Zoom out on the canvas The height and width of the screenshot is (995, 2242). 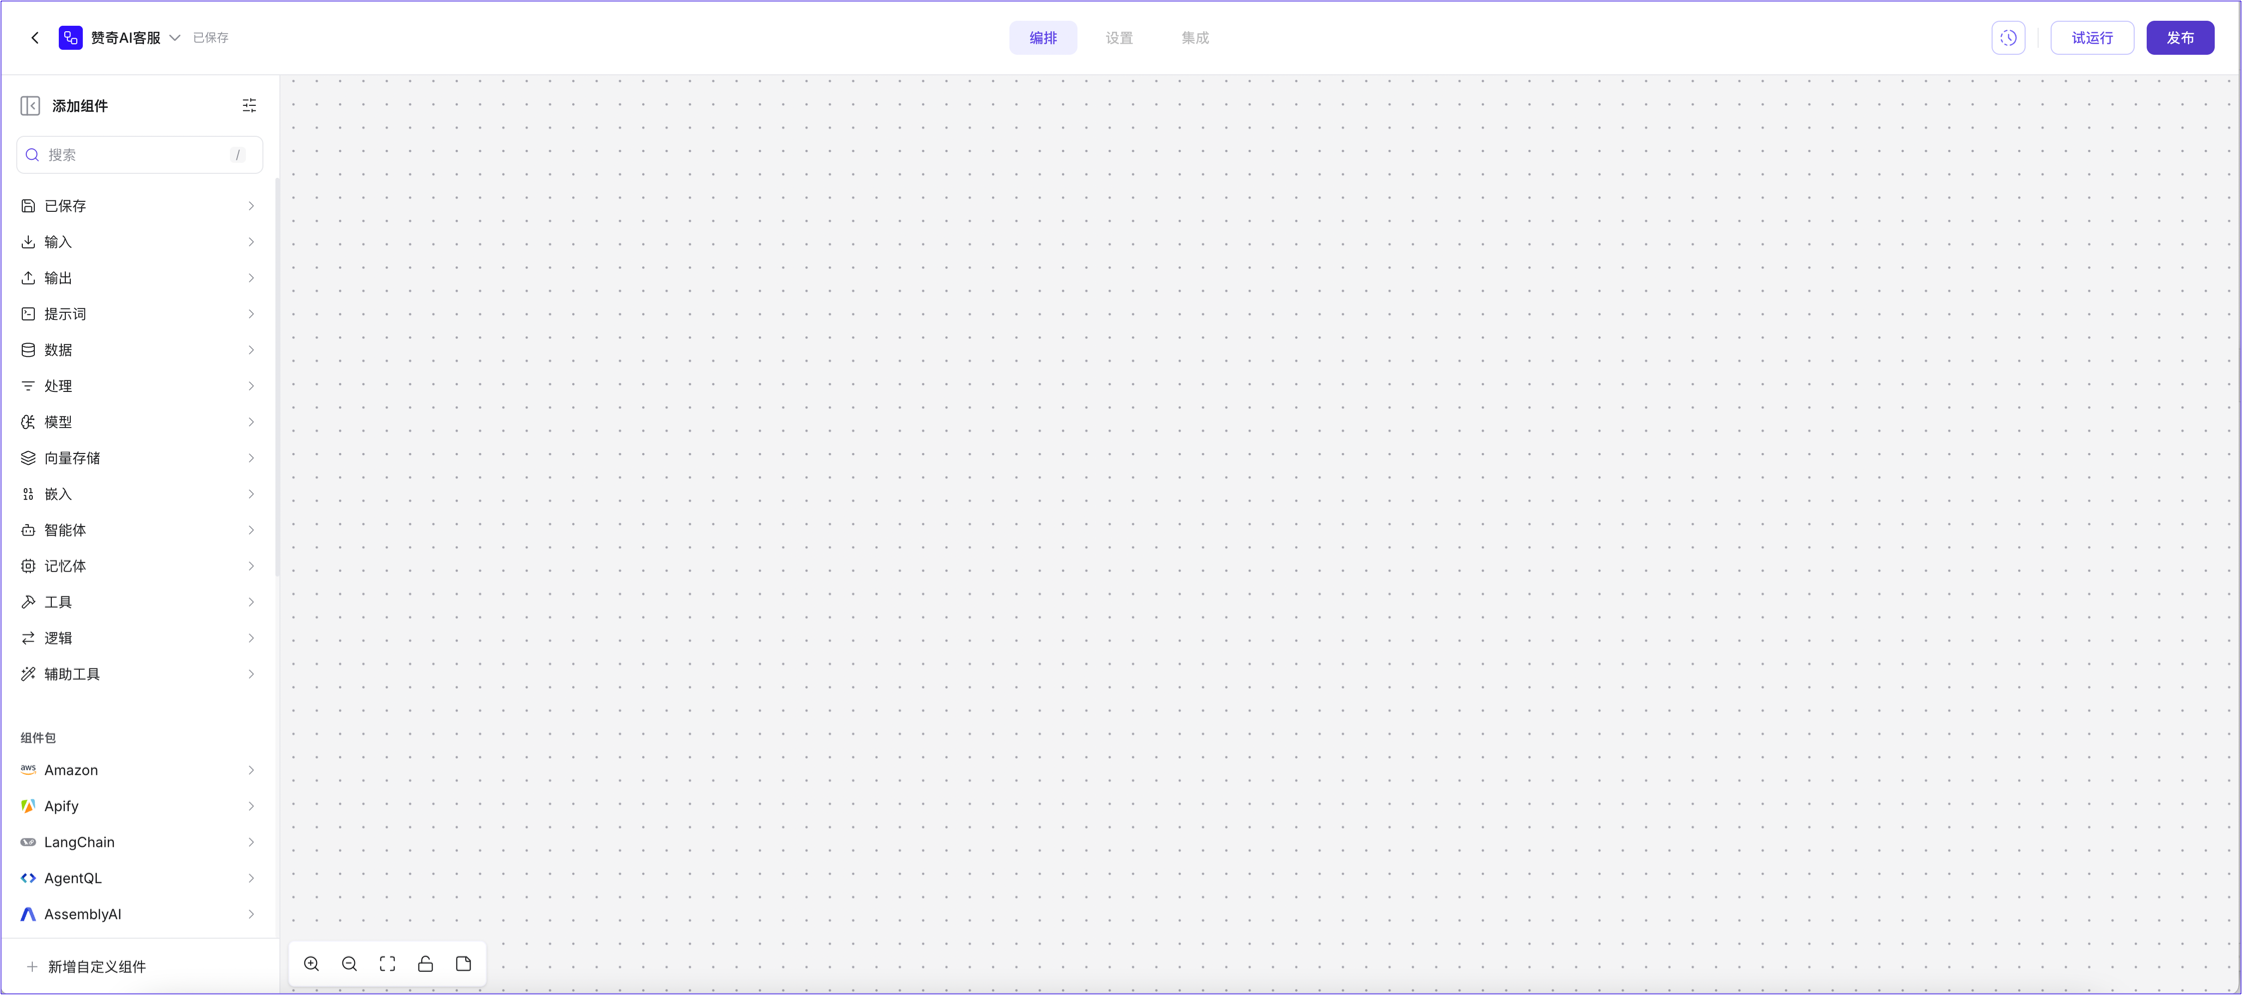tap(350, 964)
